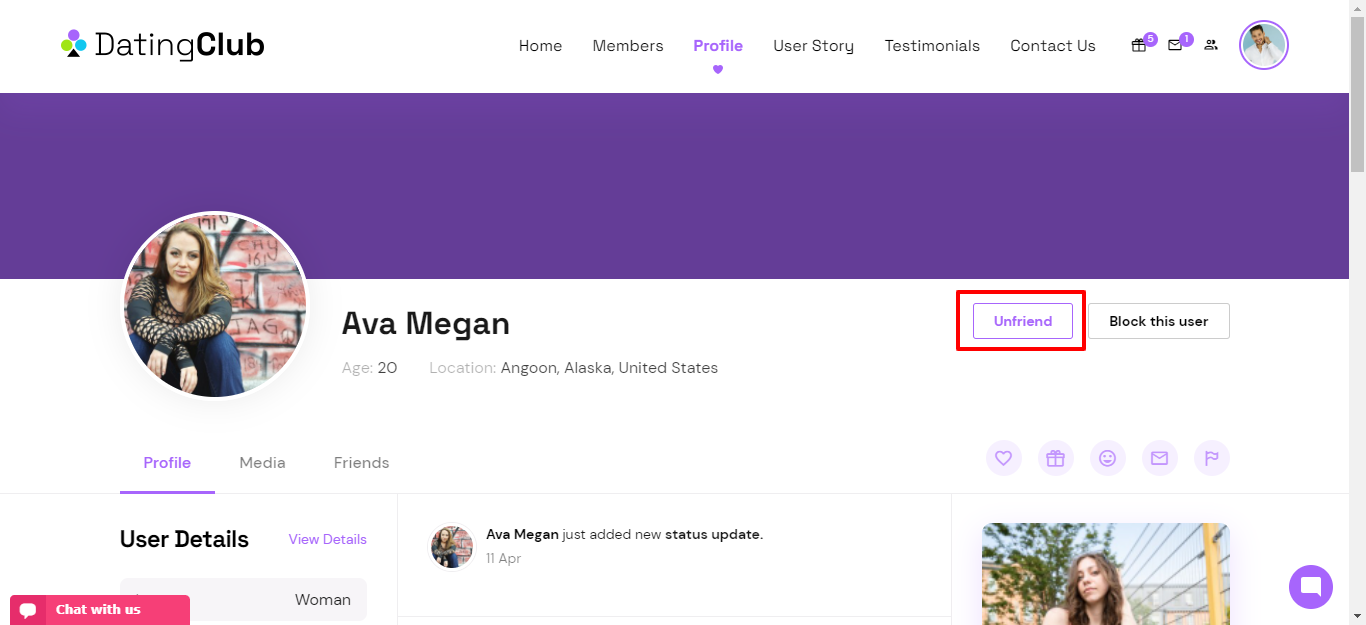Click Ava Megan's avatar in status update
1366x625 pixels.
pyautogui.click(x=452, y=547)
